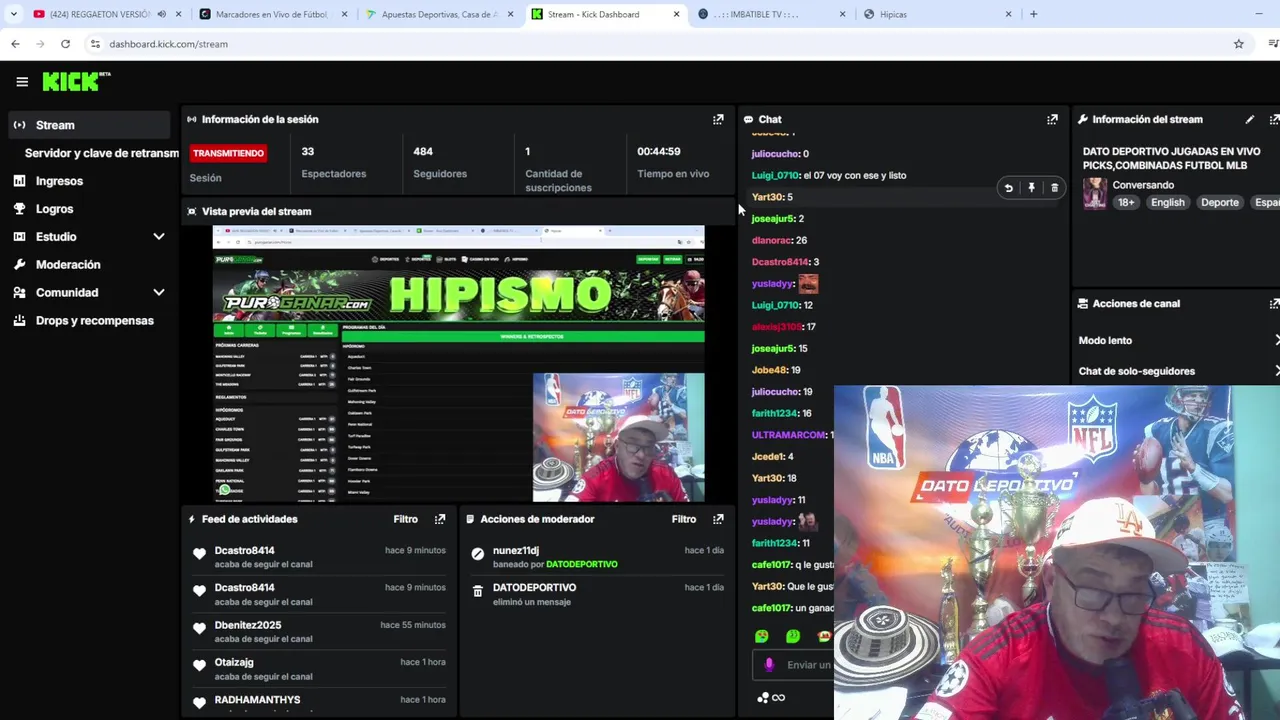Viewport: 1280px width, 720px height.
Task: Reply to Yart30 chat message
Action: [1009, 188]
